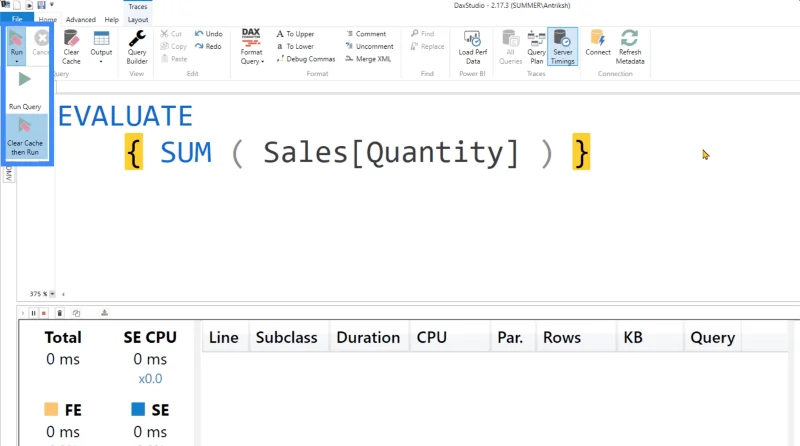This screenshot has height=446, width=800.
Task: Click the blue SE legend swatch
Action: (138, 409)
